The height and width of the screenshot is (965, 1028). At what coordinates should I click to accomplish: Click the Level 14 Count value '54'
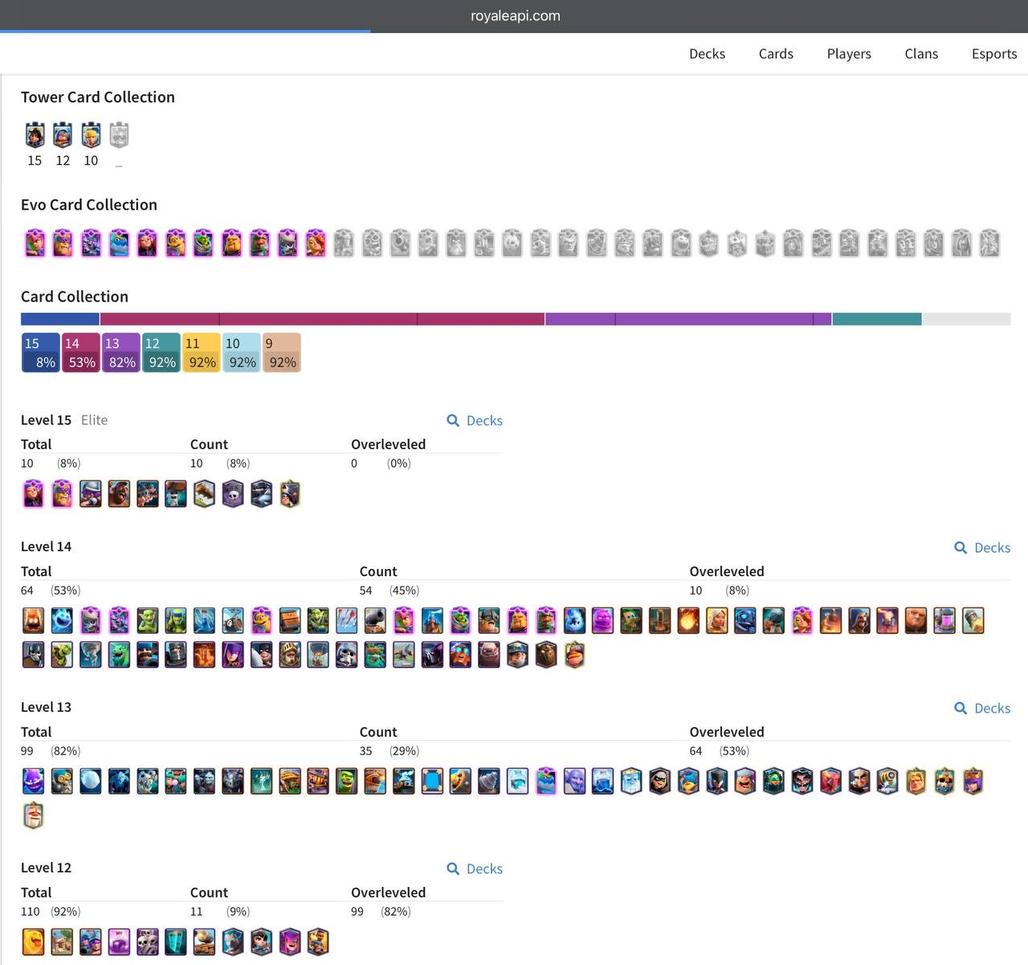pos(366,591)
